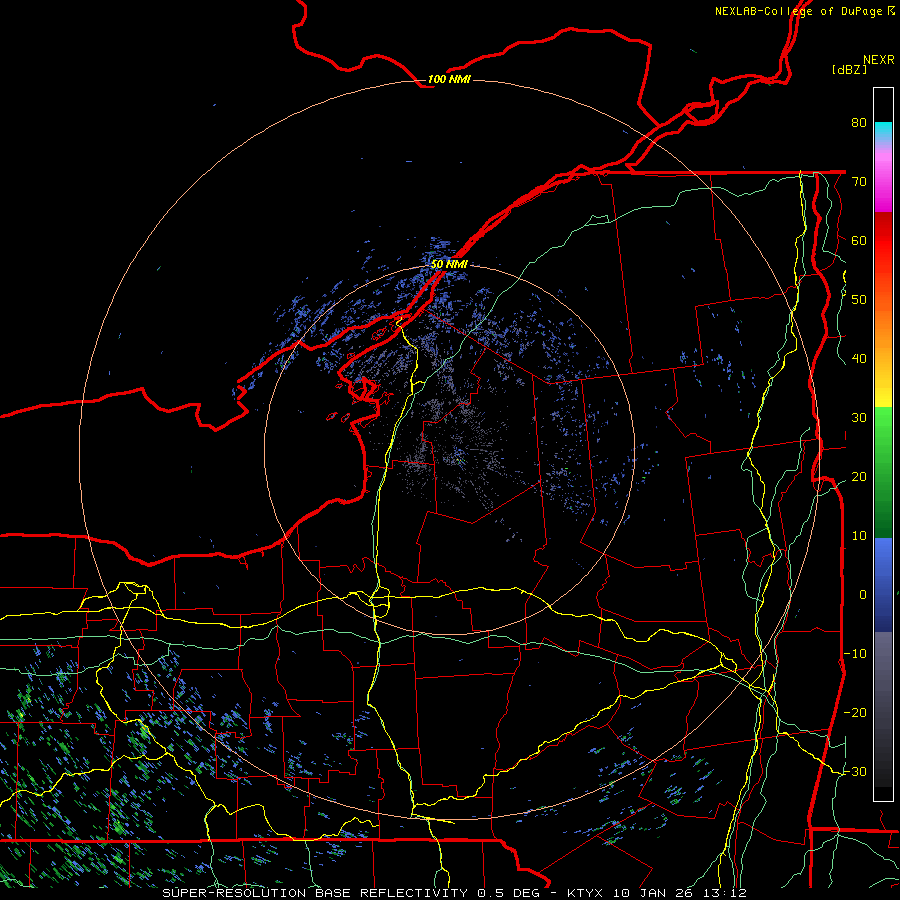Click the [dBZ] unit label
The image size is (900, 900).
pos(849,69)
